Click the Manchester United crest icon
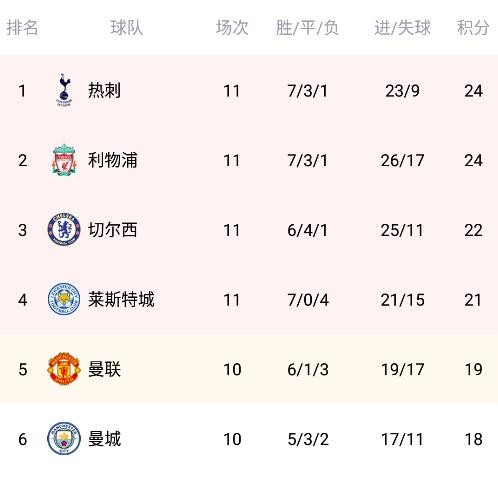498x478 pixels. [64, 369]
